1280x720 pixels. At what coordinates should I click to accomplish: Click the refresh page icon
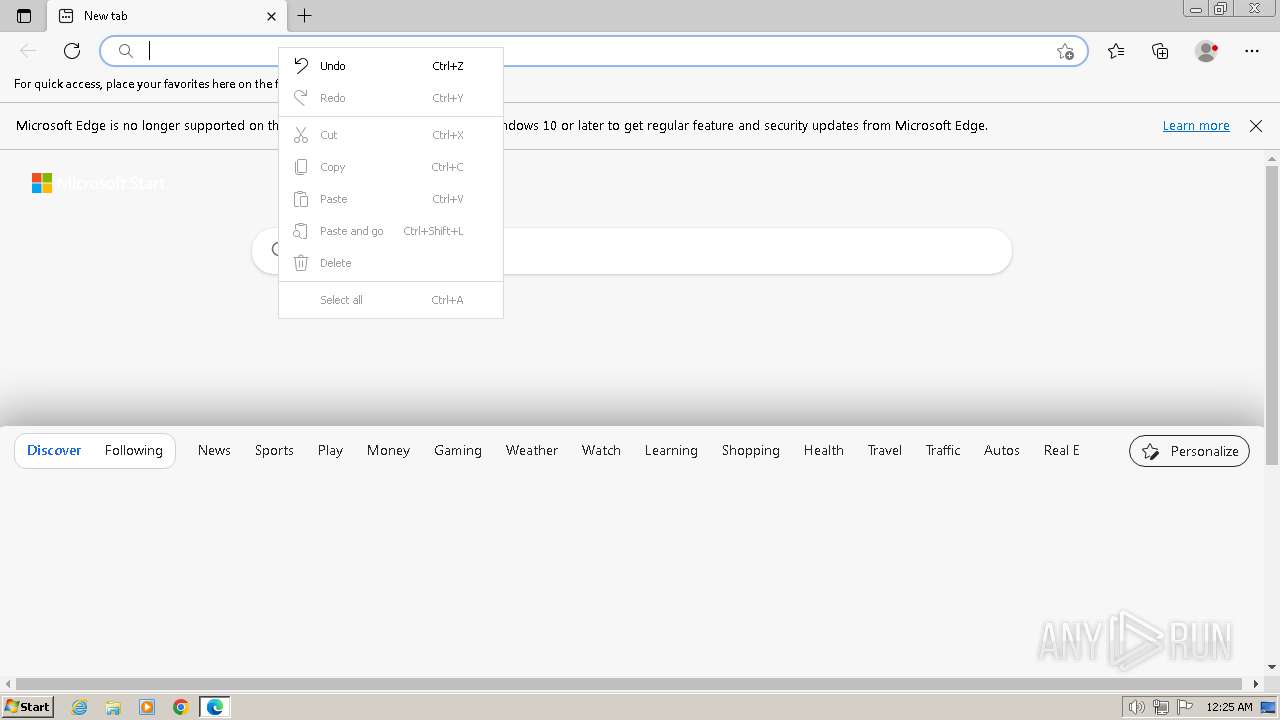coord(72,51)
